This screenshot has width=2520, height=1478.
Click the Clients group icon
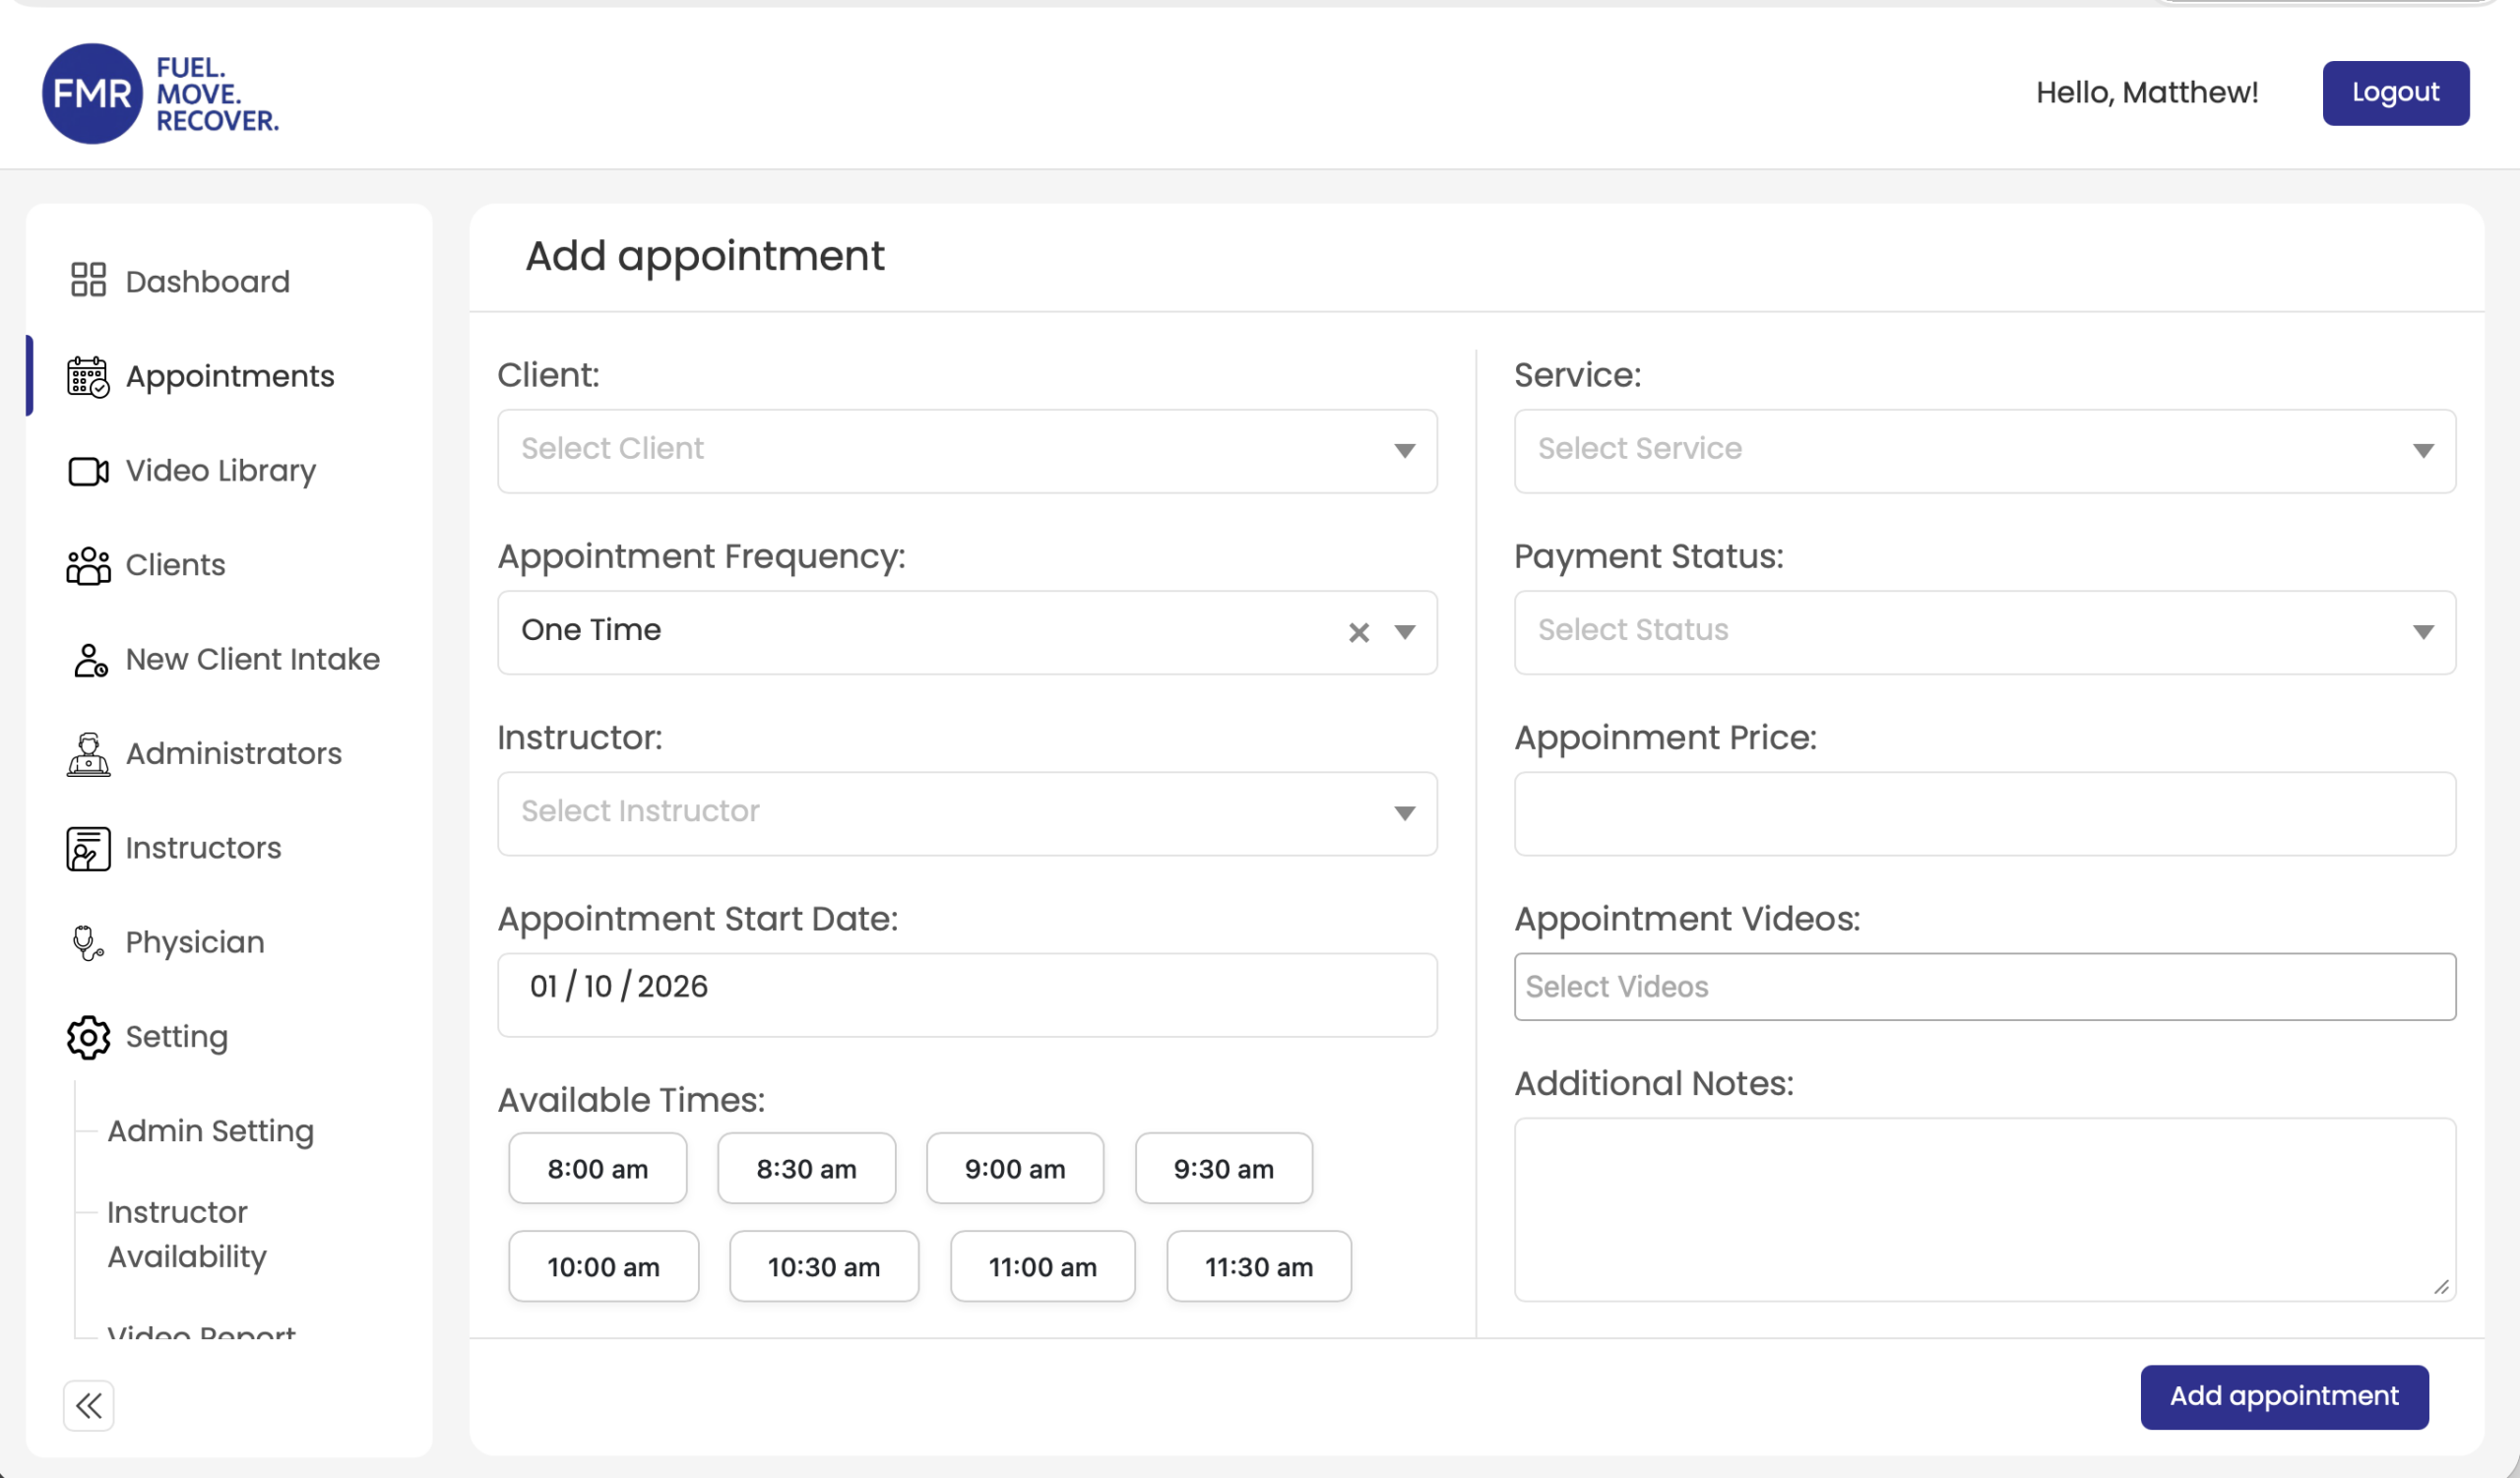click(88, 565)
